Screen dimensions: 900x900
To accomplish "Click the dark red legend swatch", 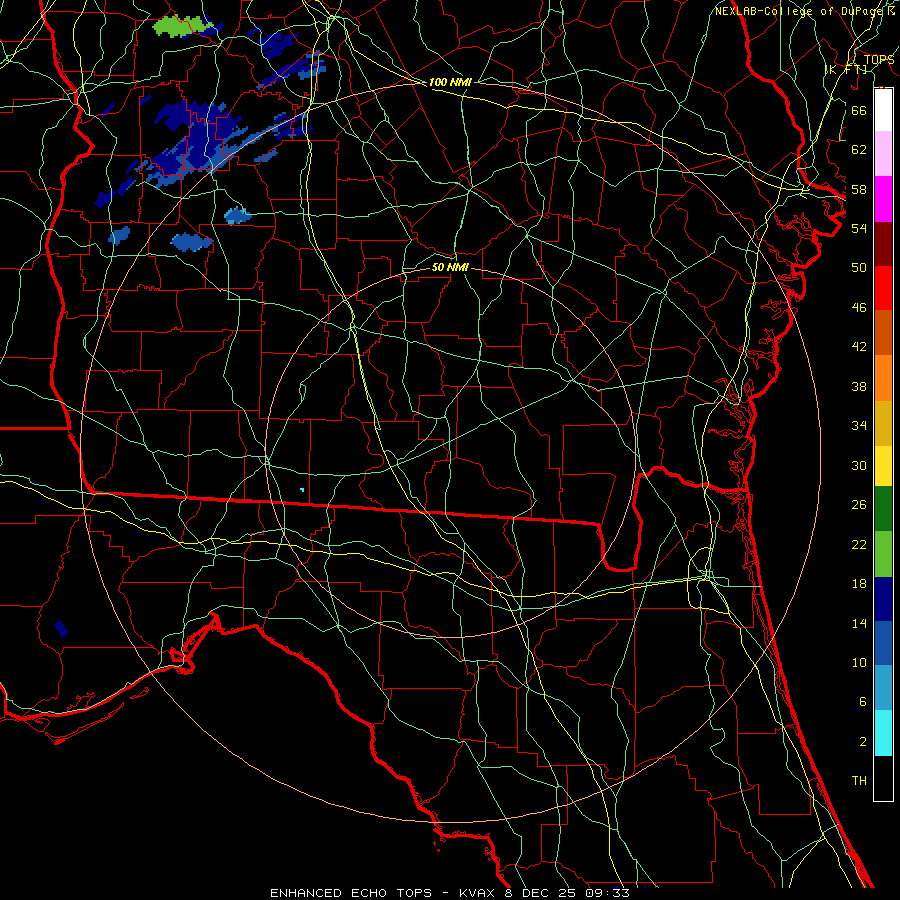I will pos(883,243).
